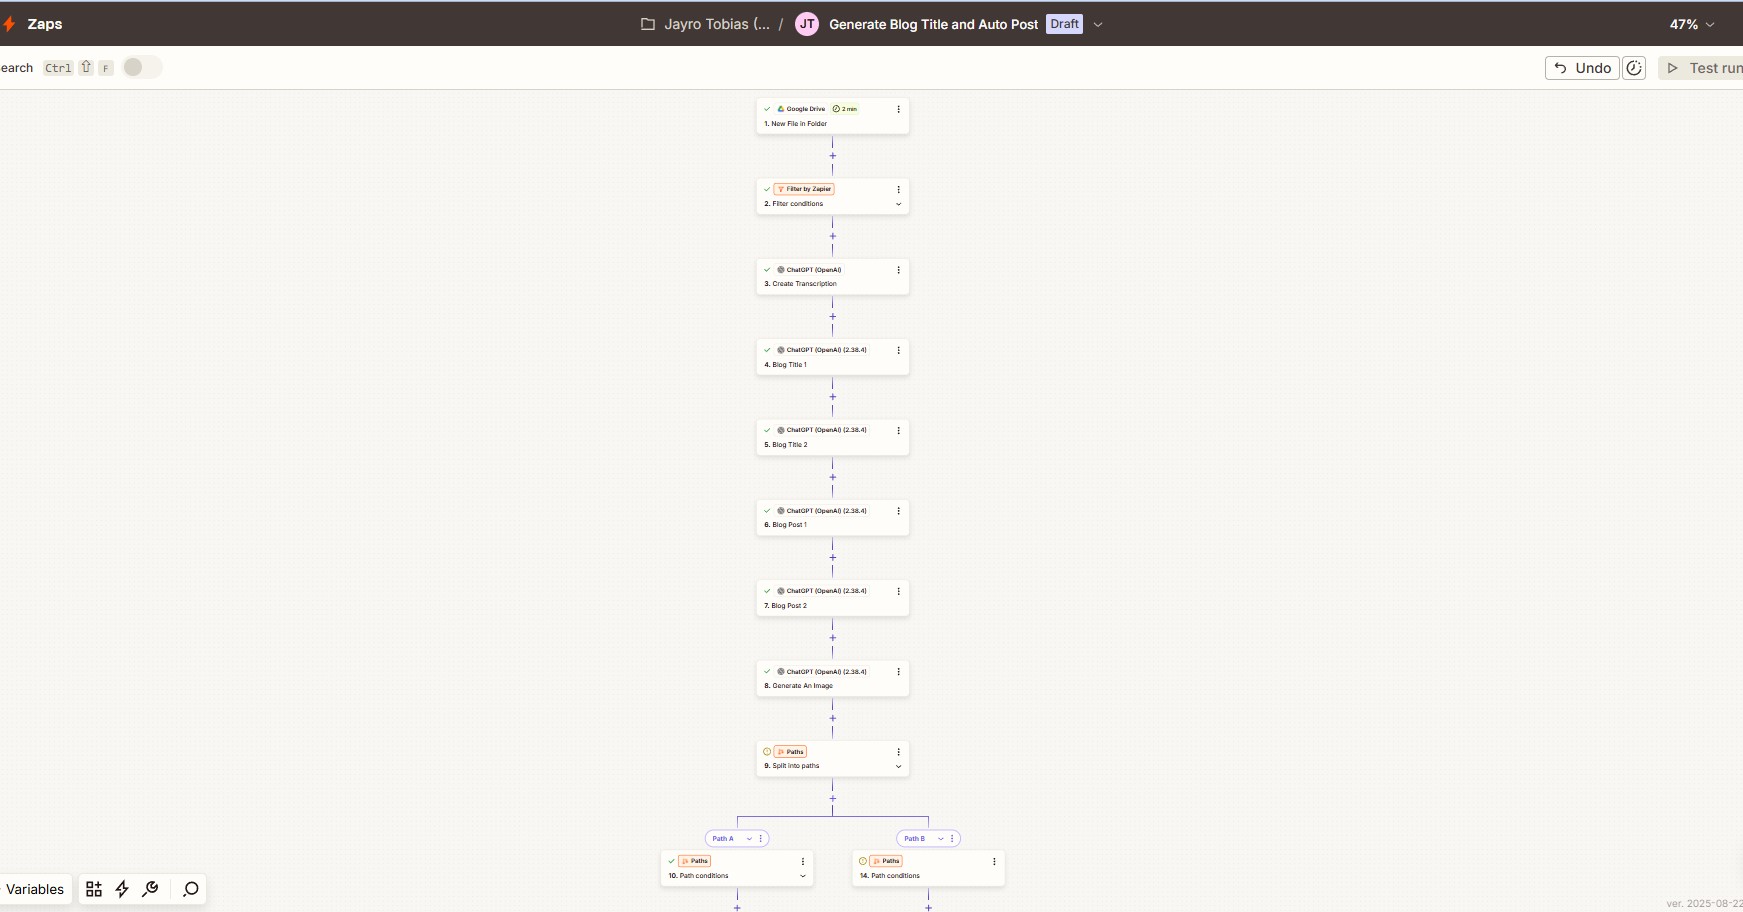1743x912 pixels.
Task: Select the 4. Blog Title 1 step
Action: click(832, 357)
